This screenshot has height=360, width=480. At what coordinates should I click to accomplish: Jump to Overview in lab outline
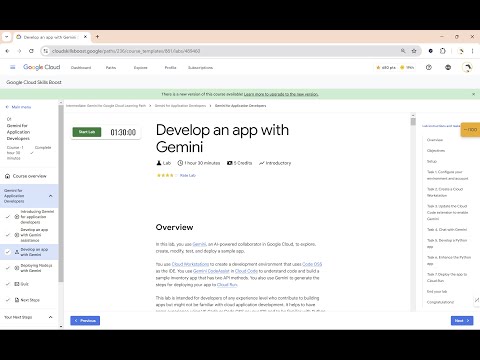click(435, 140)
